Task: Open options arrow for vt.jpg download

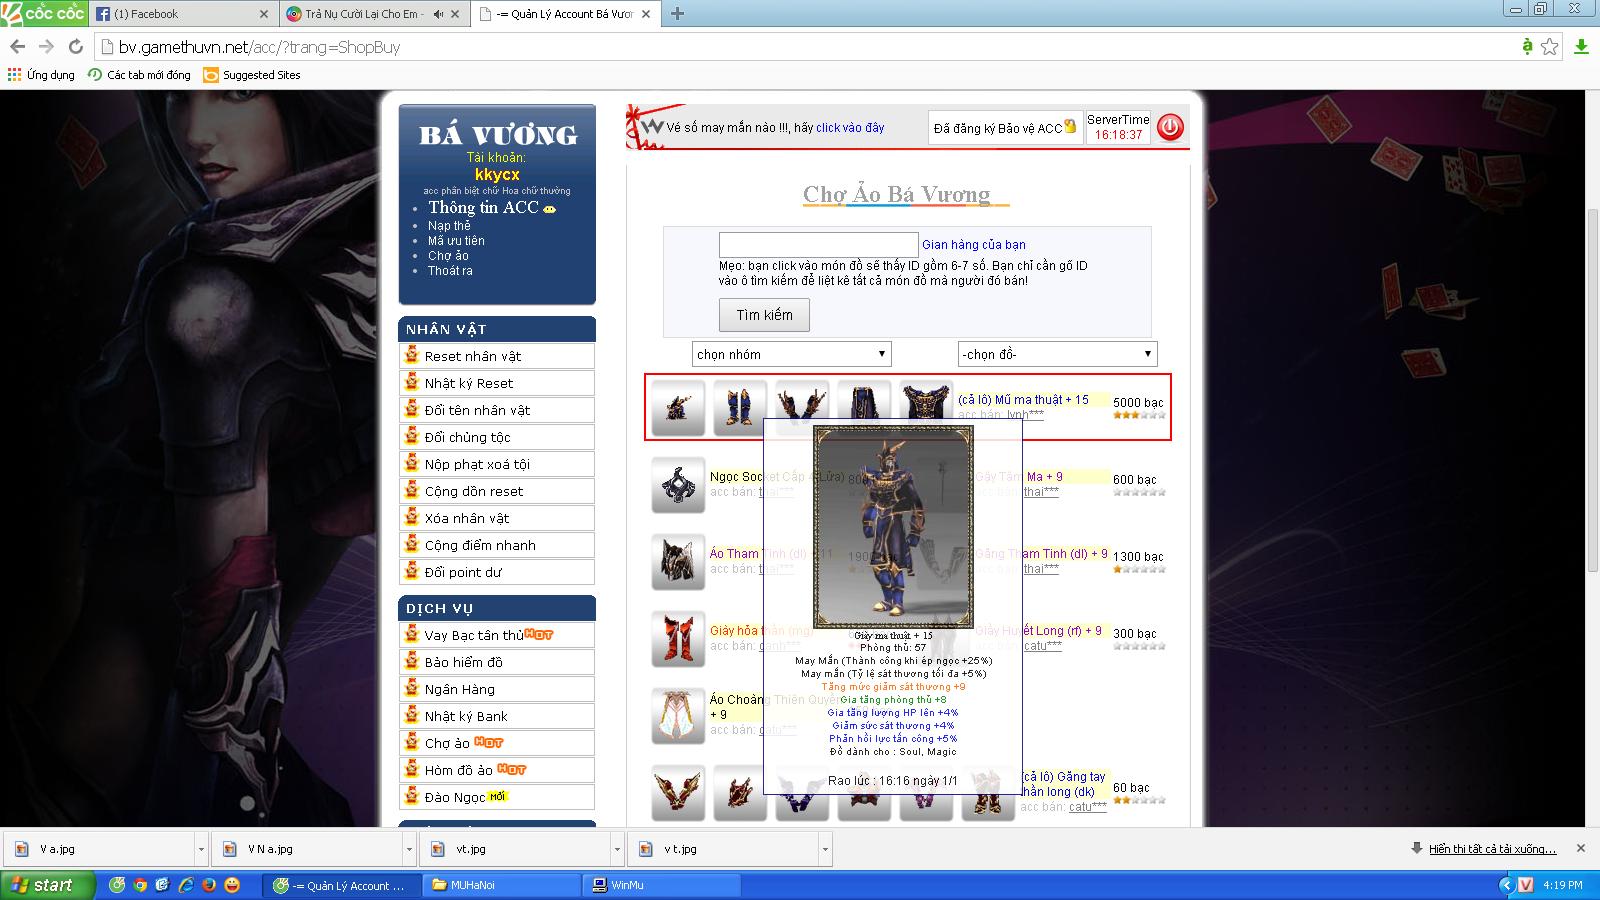Action: (617, 849)
